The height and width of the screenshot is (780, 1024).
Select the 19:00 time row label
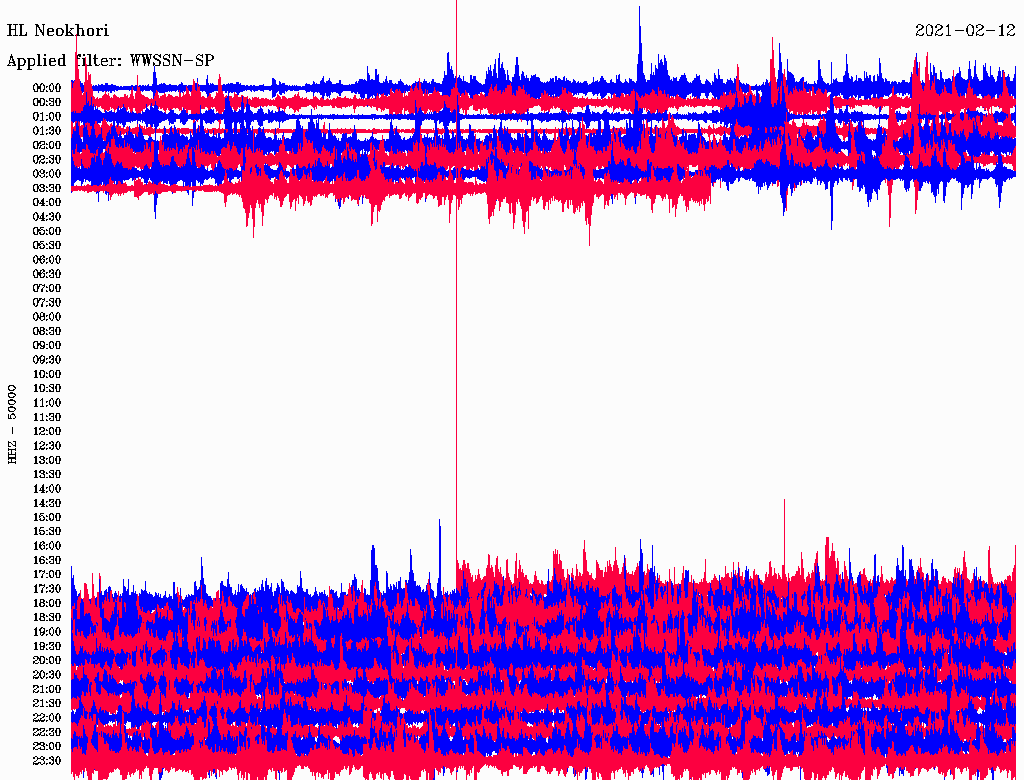click(47, 632)
